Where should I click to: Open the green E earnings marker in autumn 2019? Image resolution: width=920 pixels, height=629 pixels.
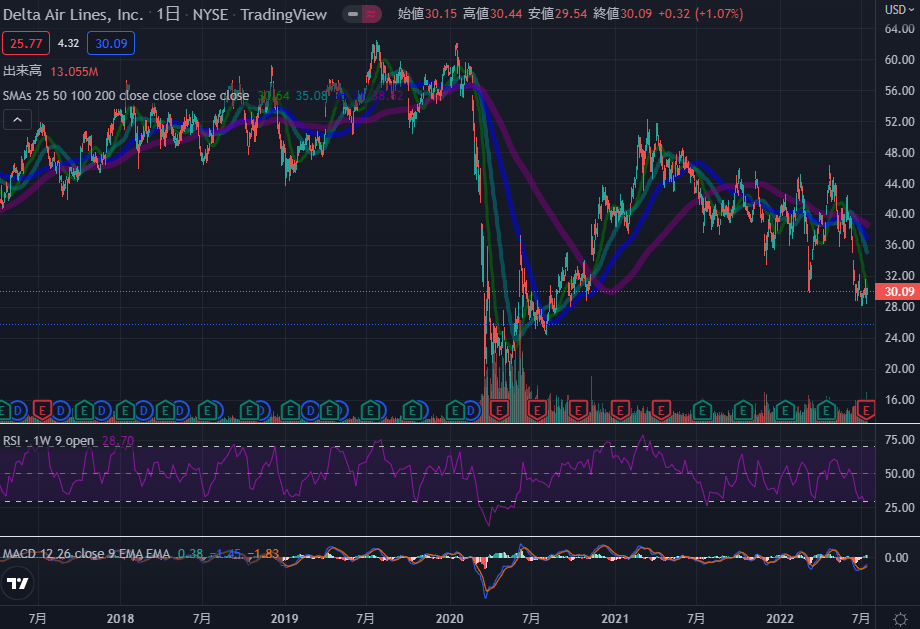point(412,410)
